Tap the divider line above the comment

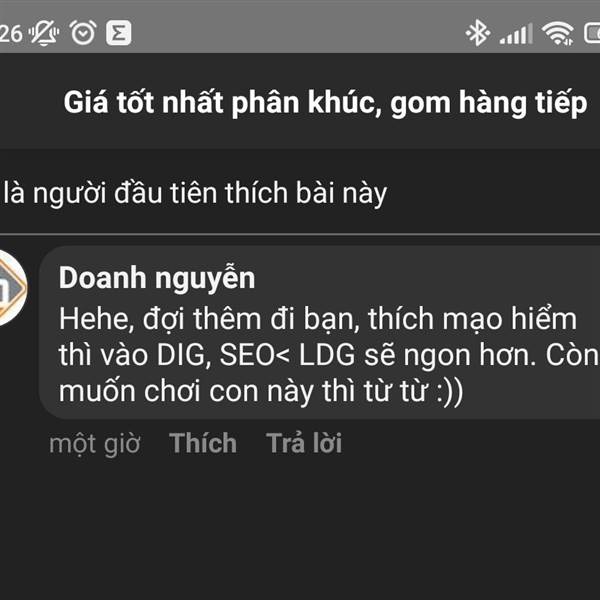coord(300,234)
